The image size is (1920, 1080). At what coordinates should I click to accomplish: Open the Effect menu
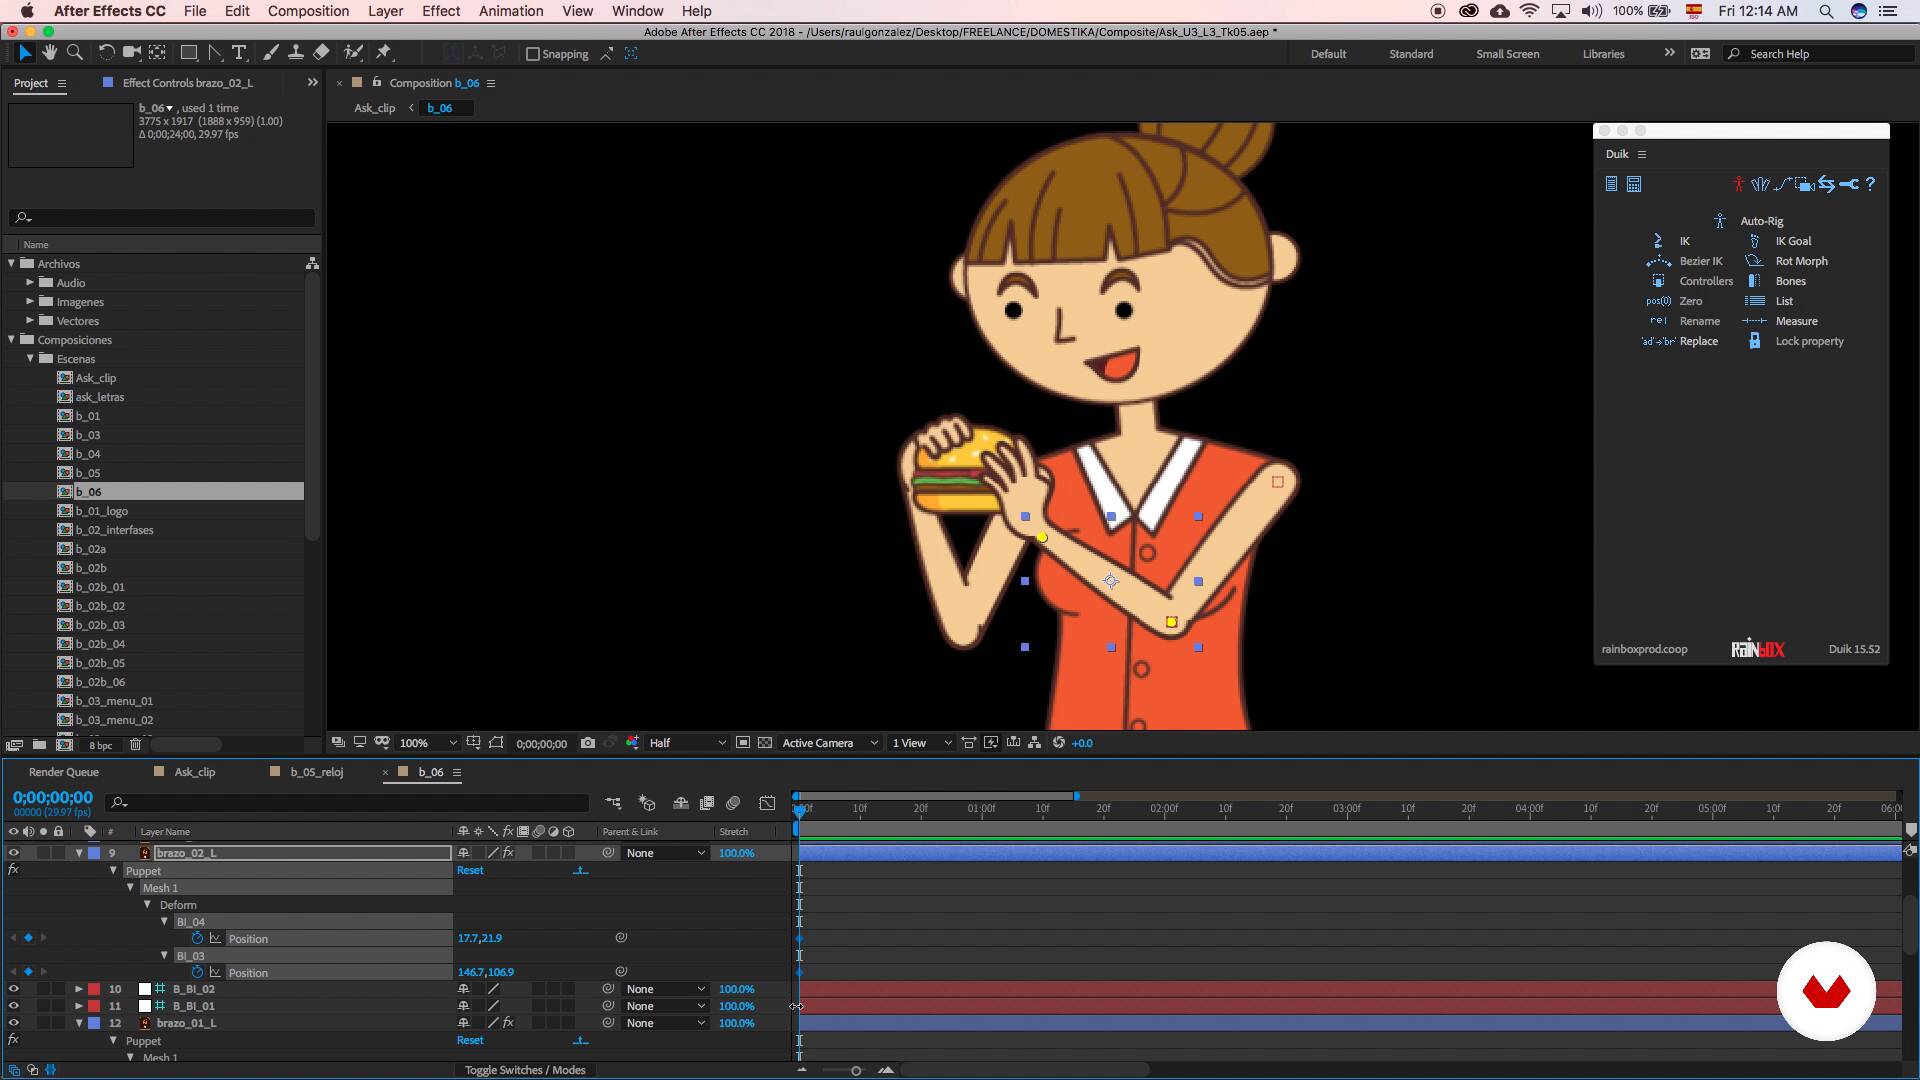coord(441,11)
